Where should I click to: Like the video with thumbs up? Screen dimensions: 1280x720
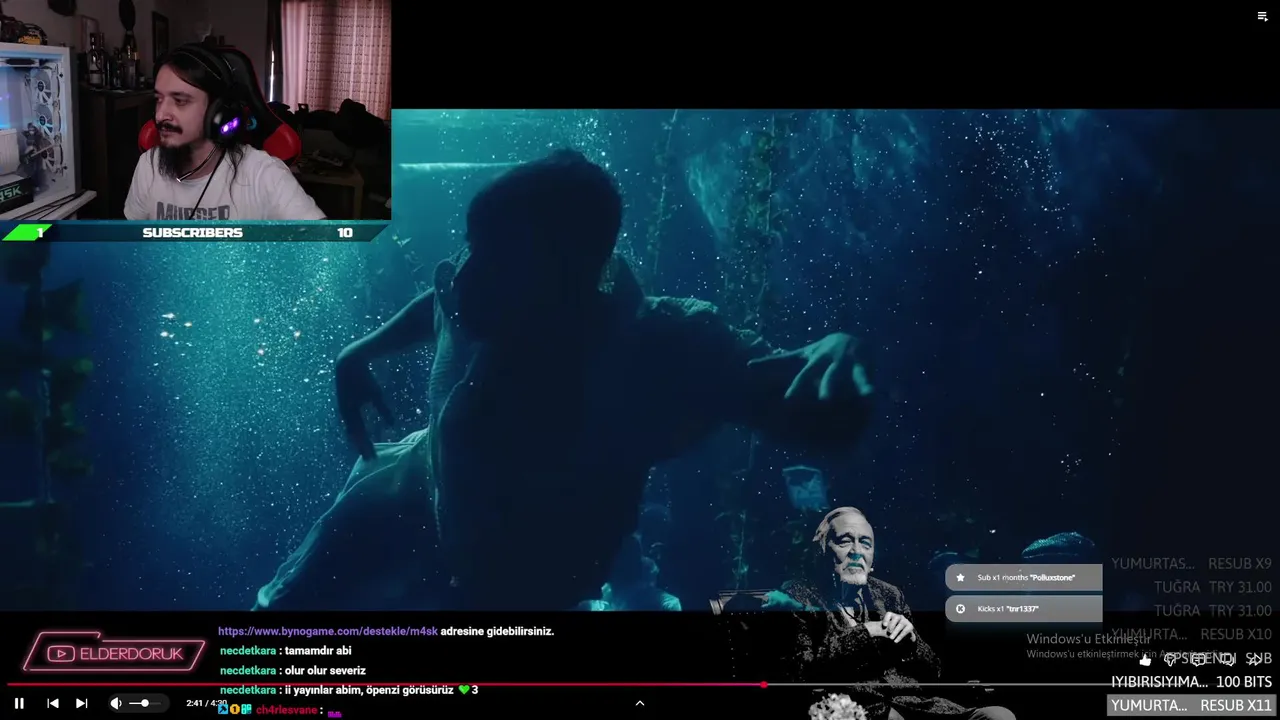tap(1145, 659)
